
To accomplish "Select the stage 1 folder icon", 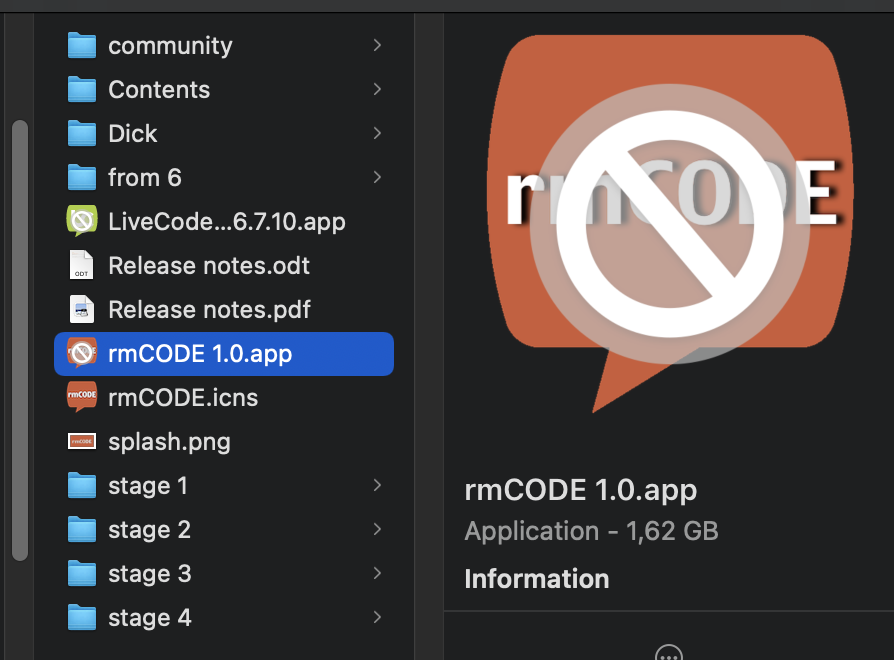I will pyautogui.click(x=82, y=486).
